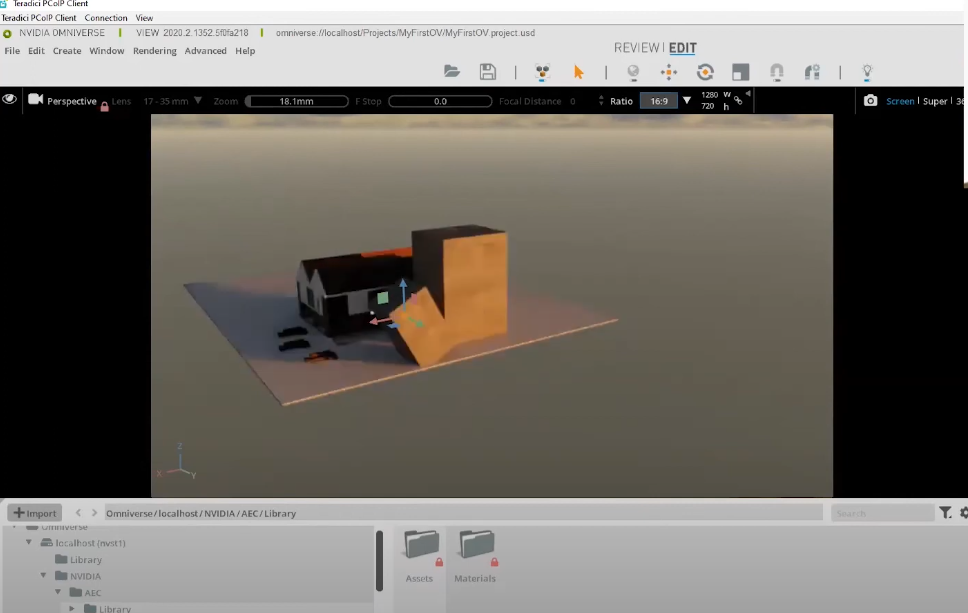This screenshot has height=613, width=968.
Task: Open the Edit menu
Action: point(36,51)
